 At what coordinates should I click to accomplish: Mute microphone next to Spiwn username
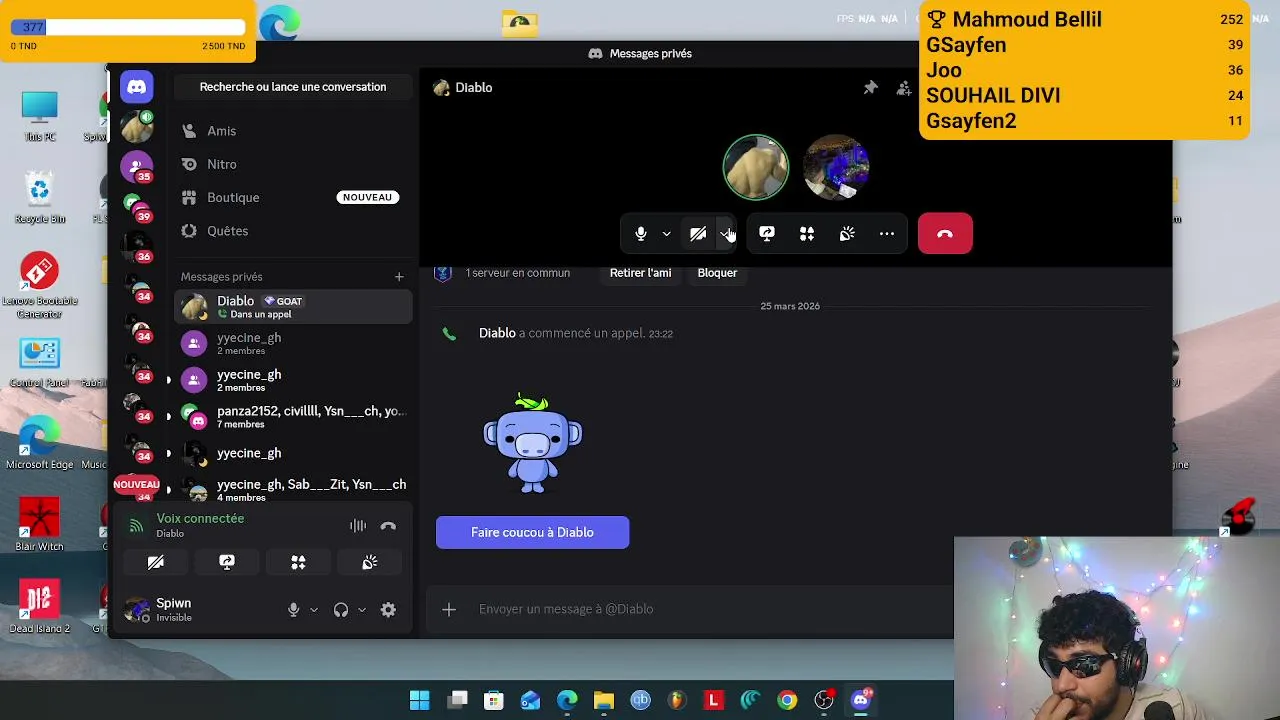point(293,610)
